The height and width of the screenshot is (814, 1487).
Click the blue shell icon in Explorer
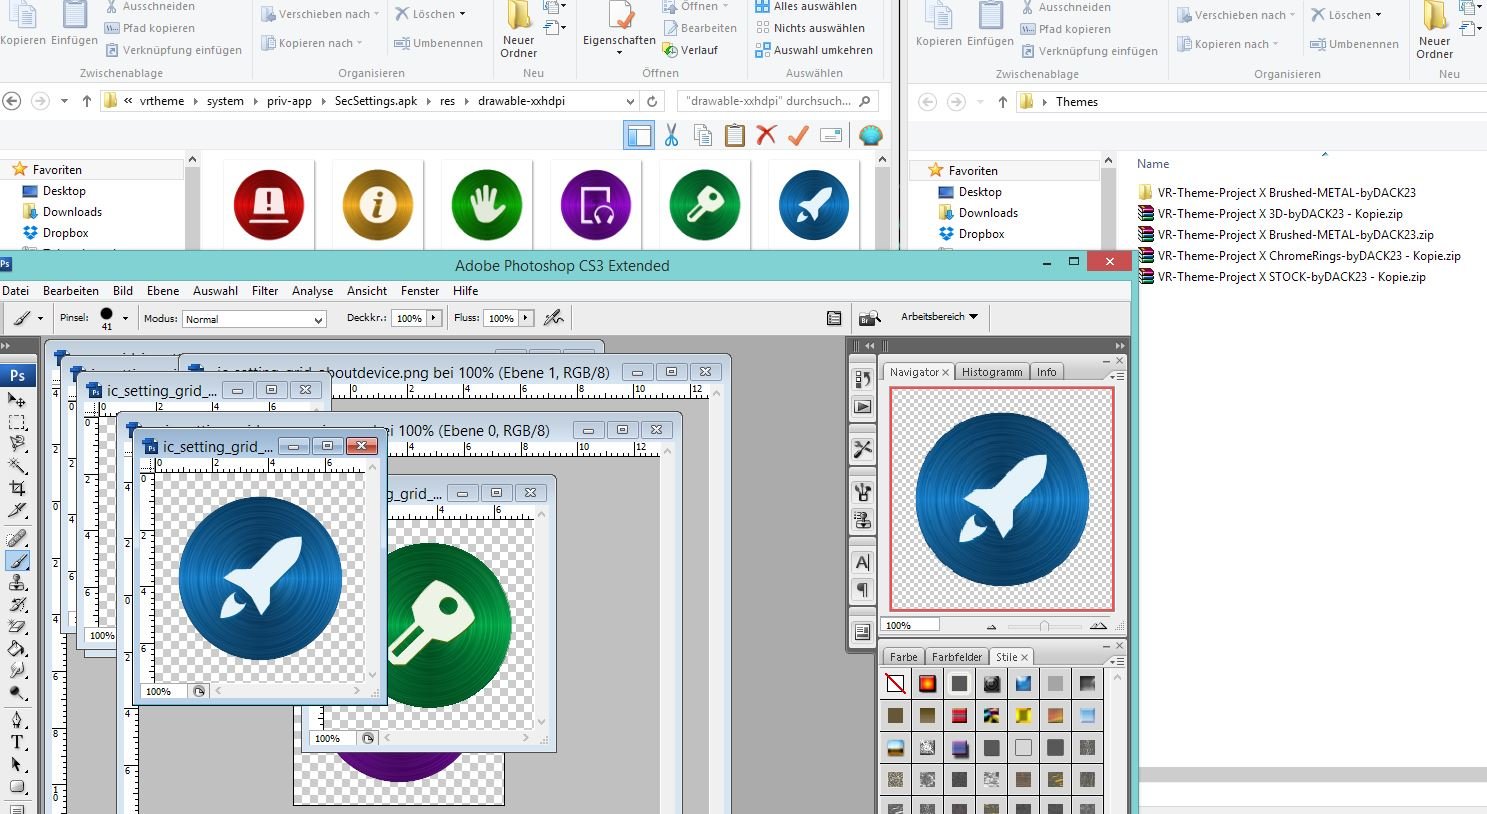(x=871, y=135)
